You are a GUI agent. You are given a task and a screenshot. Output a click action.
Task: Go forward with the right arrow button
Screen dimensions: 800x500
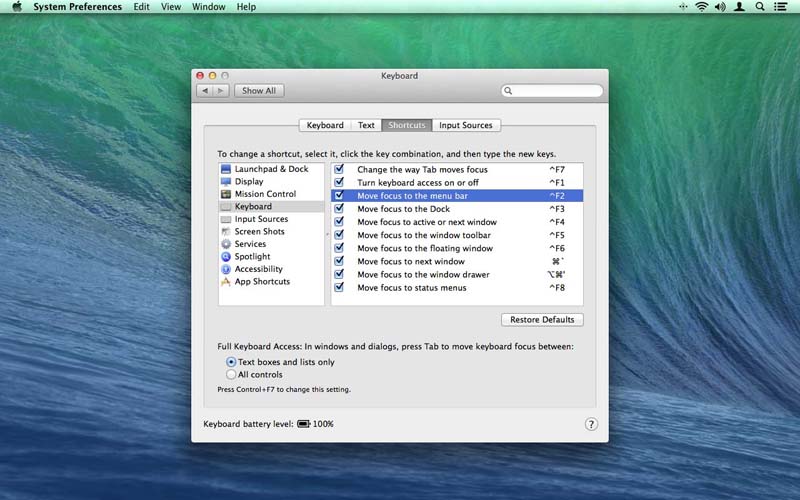pos(220,90)
